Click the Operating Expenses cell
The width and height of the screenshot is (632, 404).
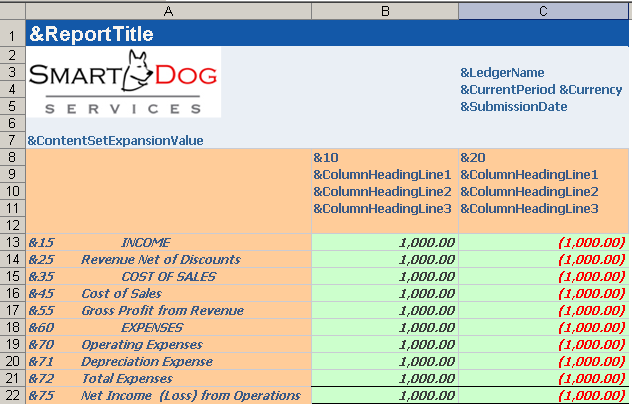click(x=168, y=344)
